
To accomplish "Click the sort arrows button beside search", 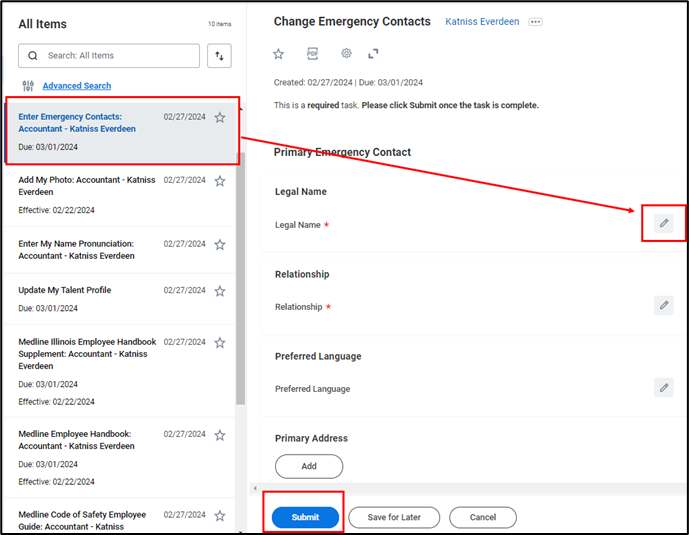I will (219, 56).
